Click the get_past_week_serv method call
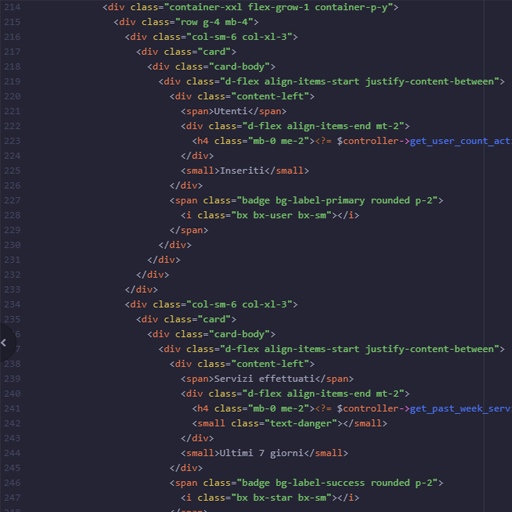The image size is (512, 512). (461, 409)
